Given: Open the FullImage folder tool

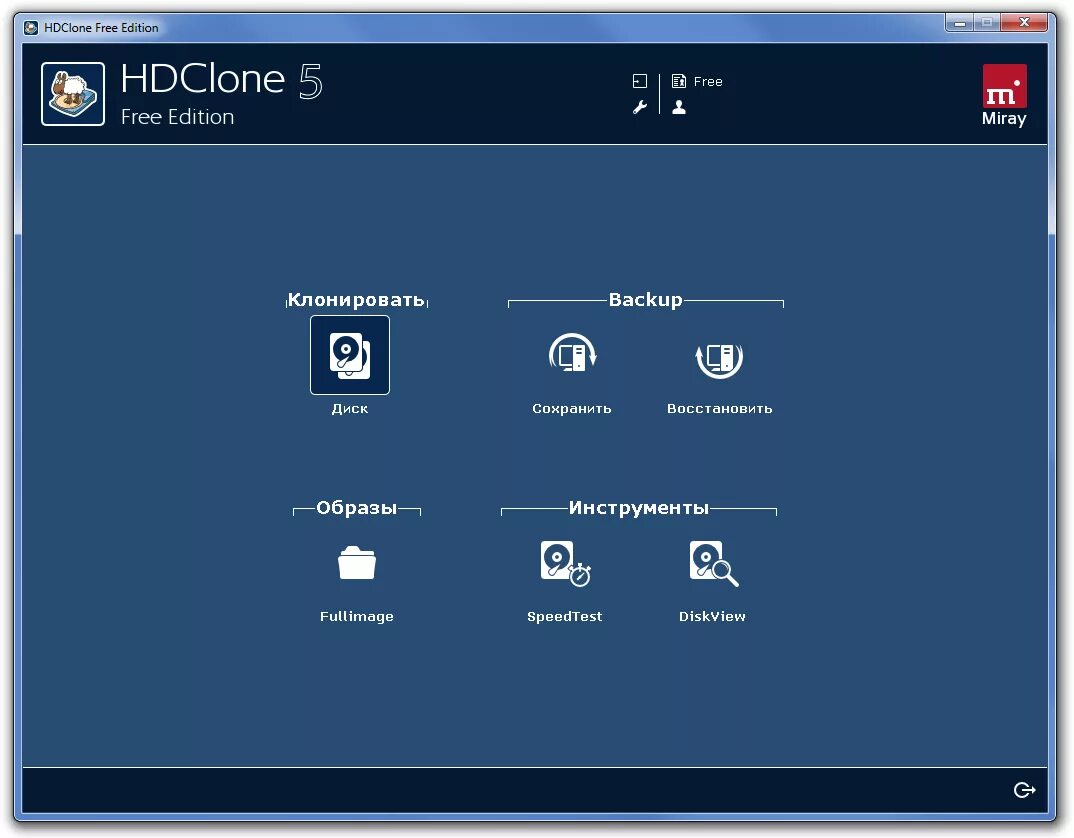Looking at the screenshot, I should pyautogui.click(x=357, y=563).
